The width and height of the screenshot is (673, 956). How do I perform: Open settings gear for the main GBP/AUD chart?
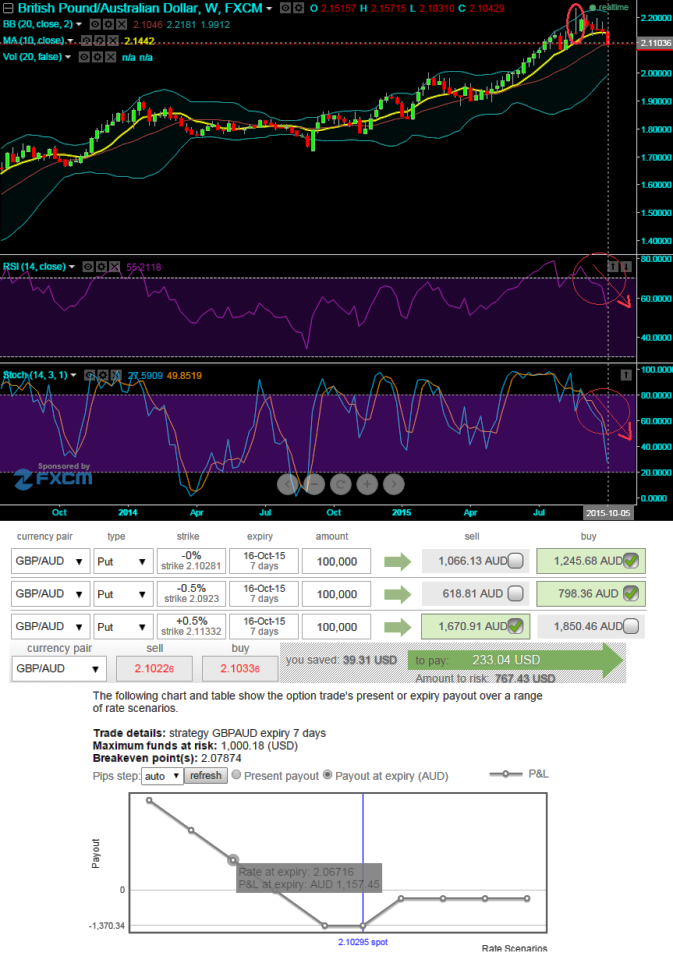point(298,8)
